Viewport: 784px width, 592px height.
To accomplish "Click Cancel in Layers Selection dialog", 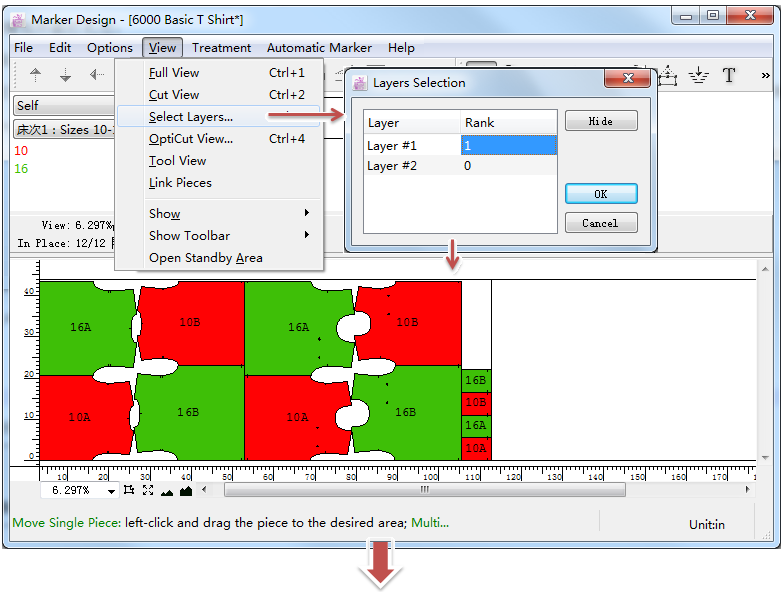I will tap(601, 223).
